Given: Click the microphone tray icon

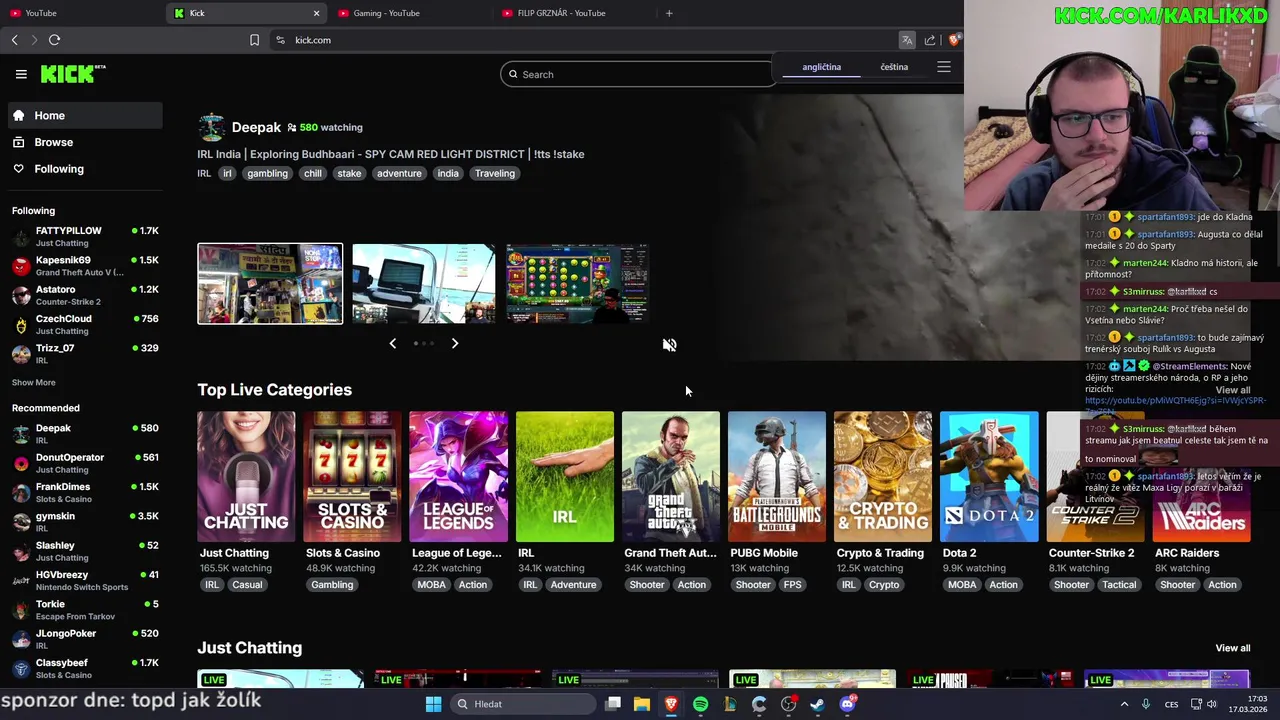Looking at the screenshot, I should tap(1146, 704).
